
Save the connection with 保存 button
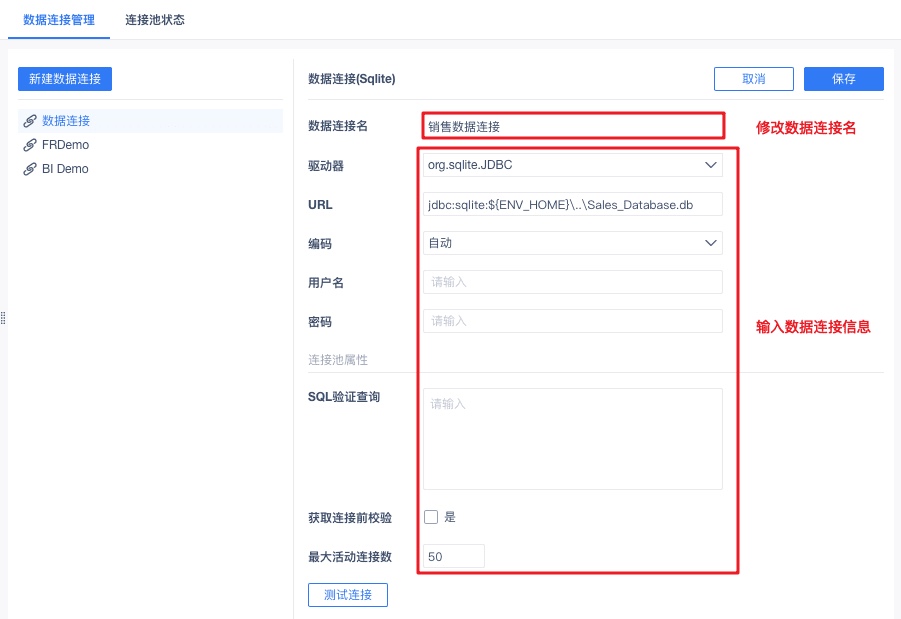[844, 79]
